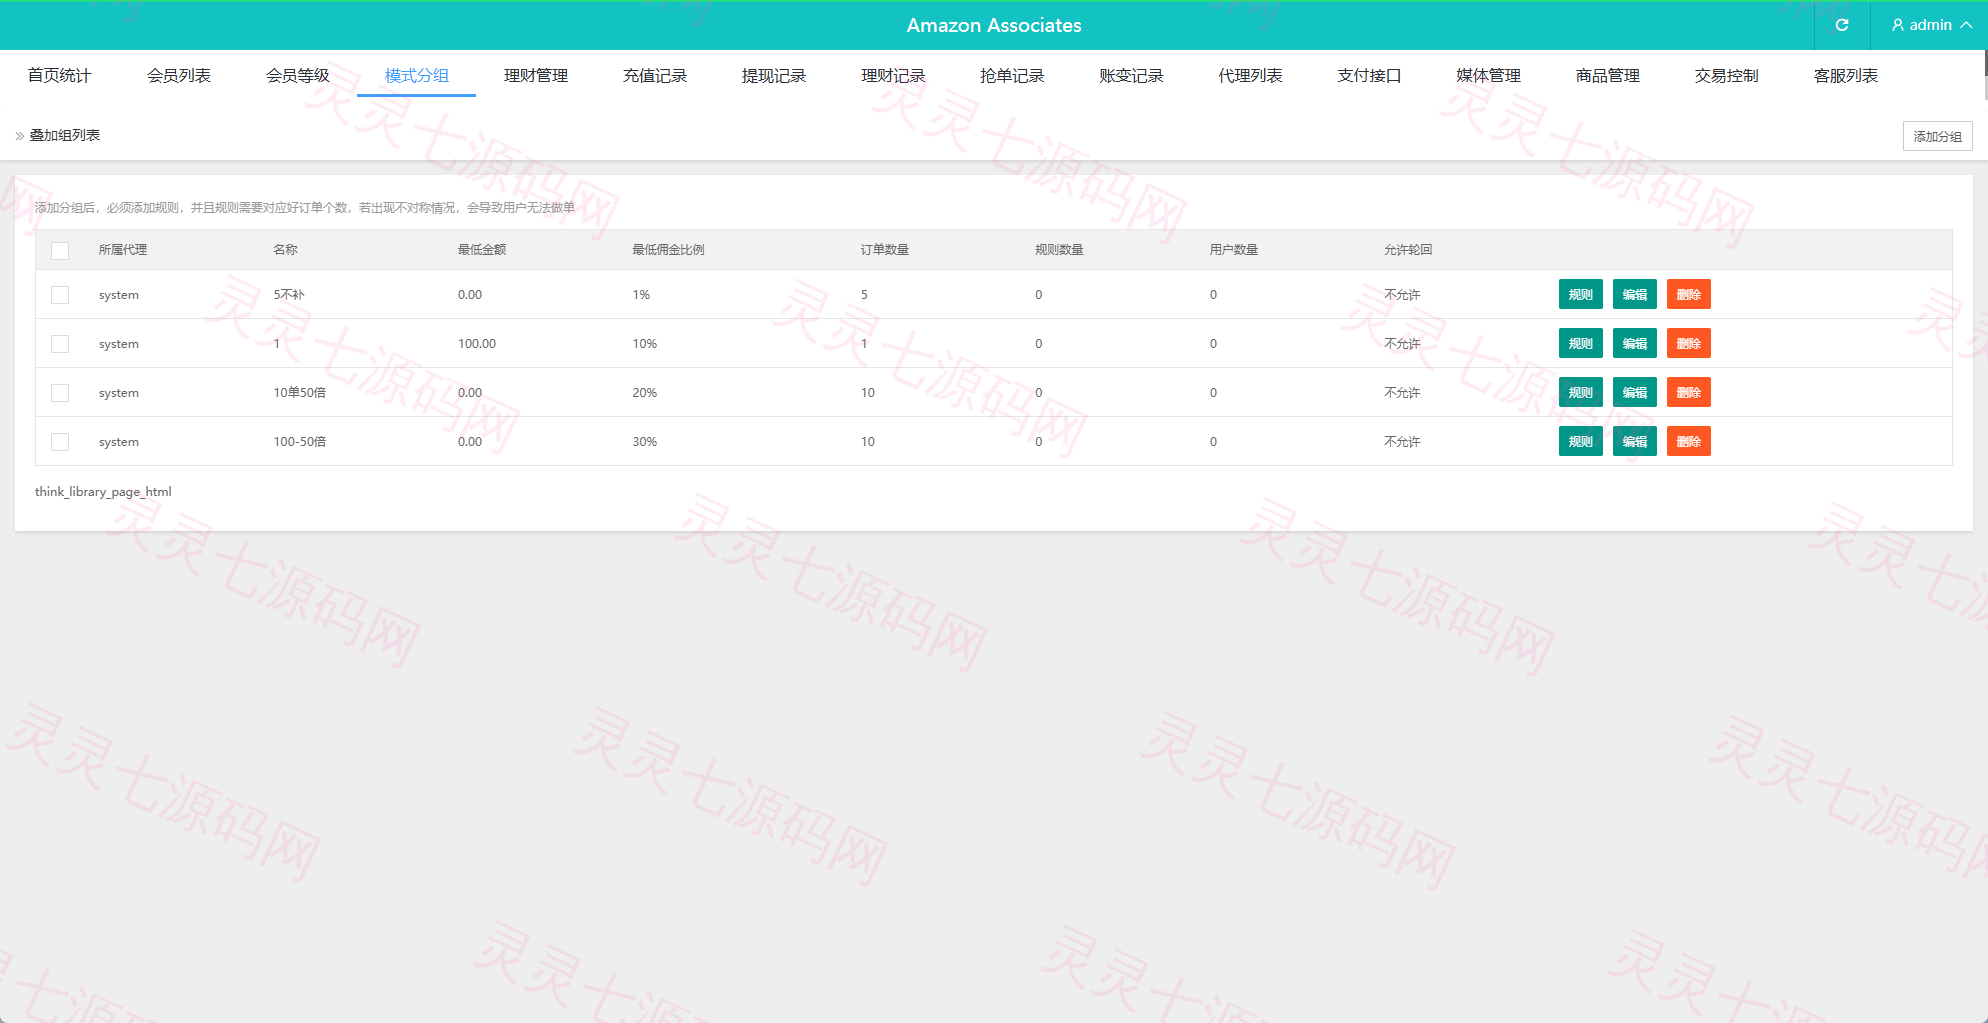
Task: Open the 首页统计 tab
Action: (59, 75)
